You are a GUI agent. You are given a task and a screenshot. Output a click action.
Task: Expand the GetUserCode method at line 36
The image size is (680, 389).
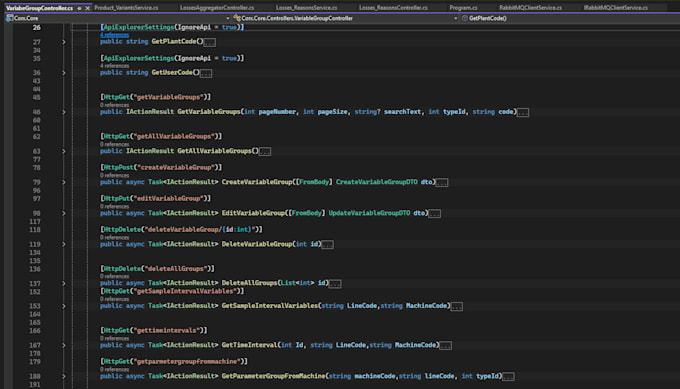(x=64, y=73)
